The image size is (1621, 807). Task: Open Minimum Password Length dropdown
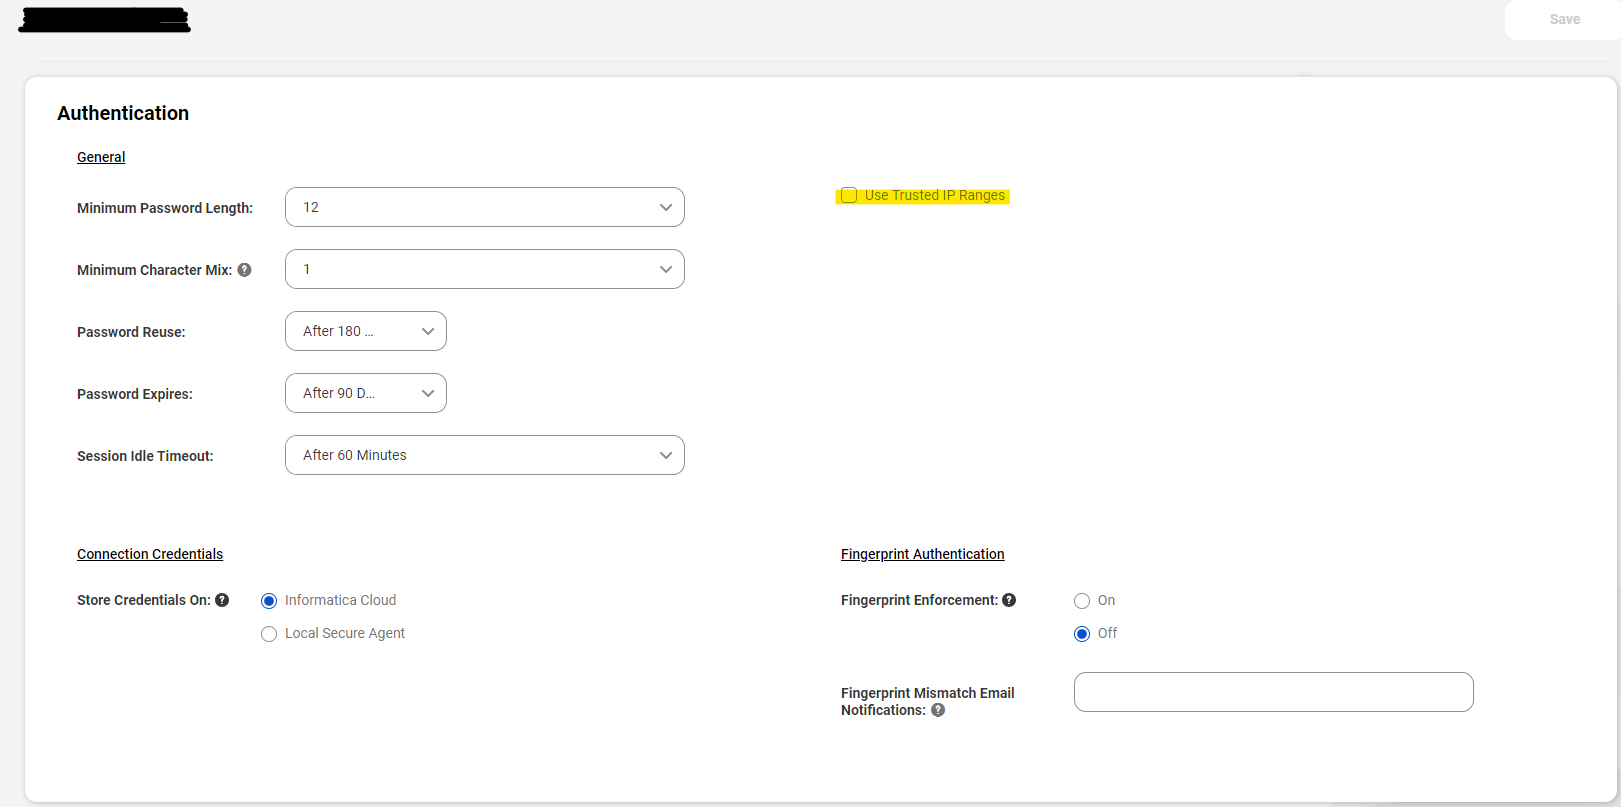485,207
